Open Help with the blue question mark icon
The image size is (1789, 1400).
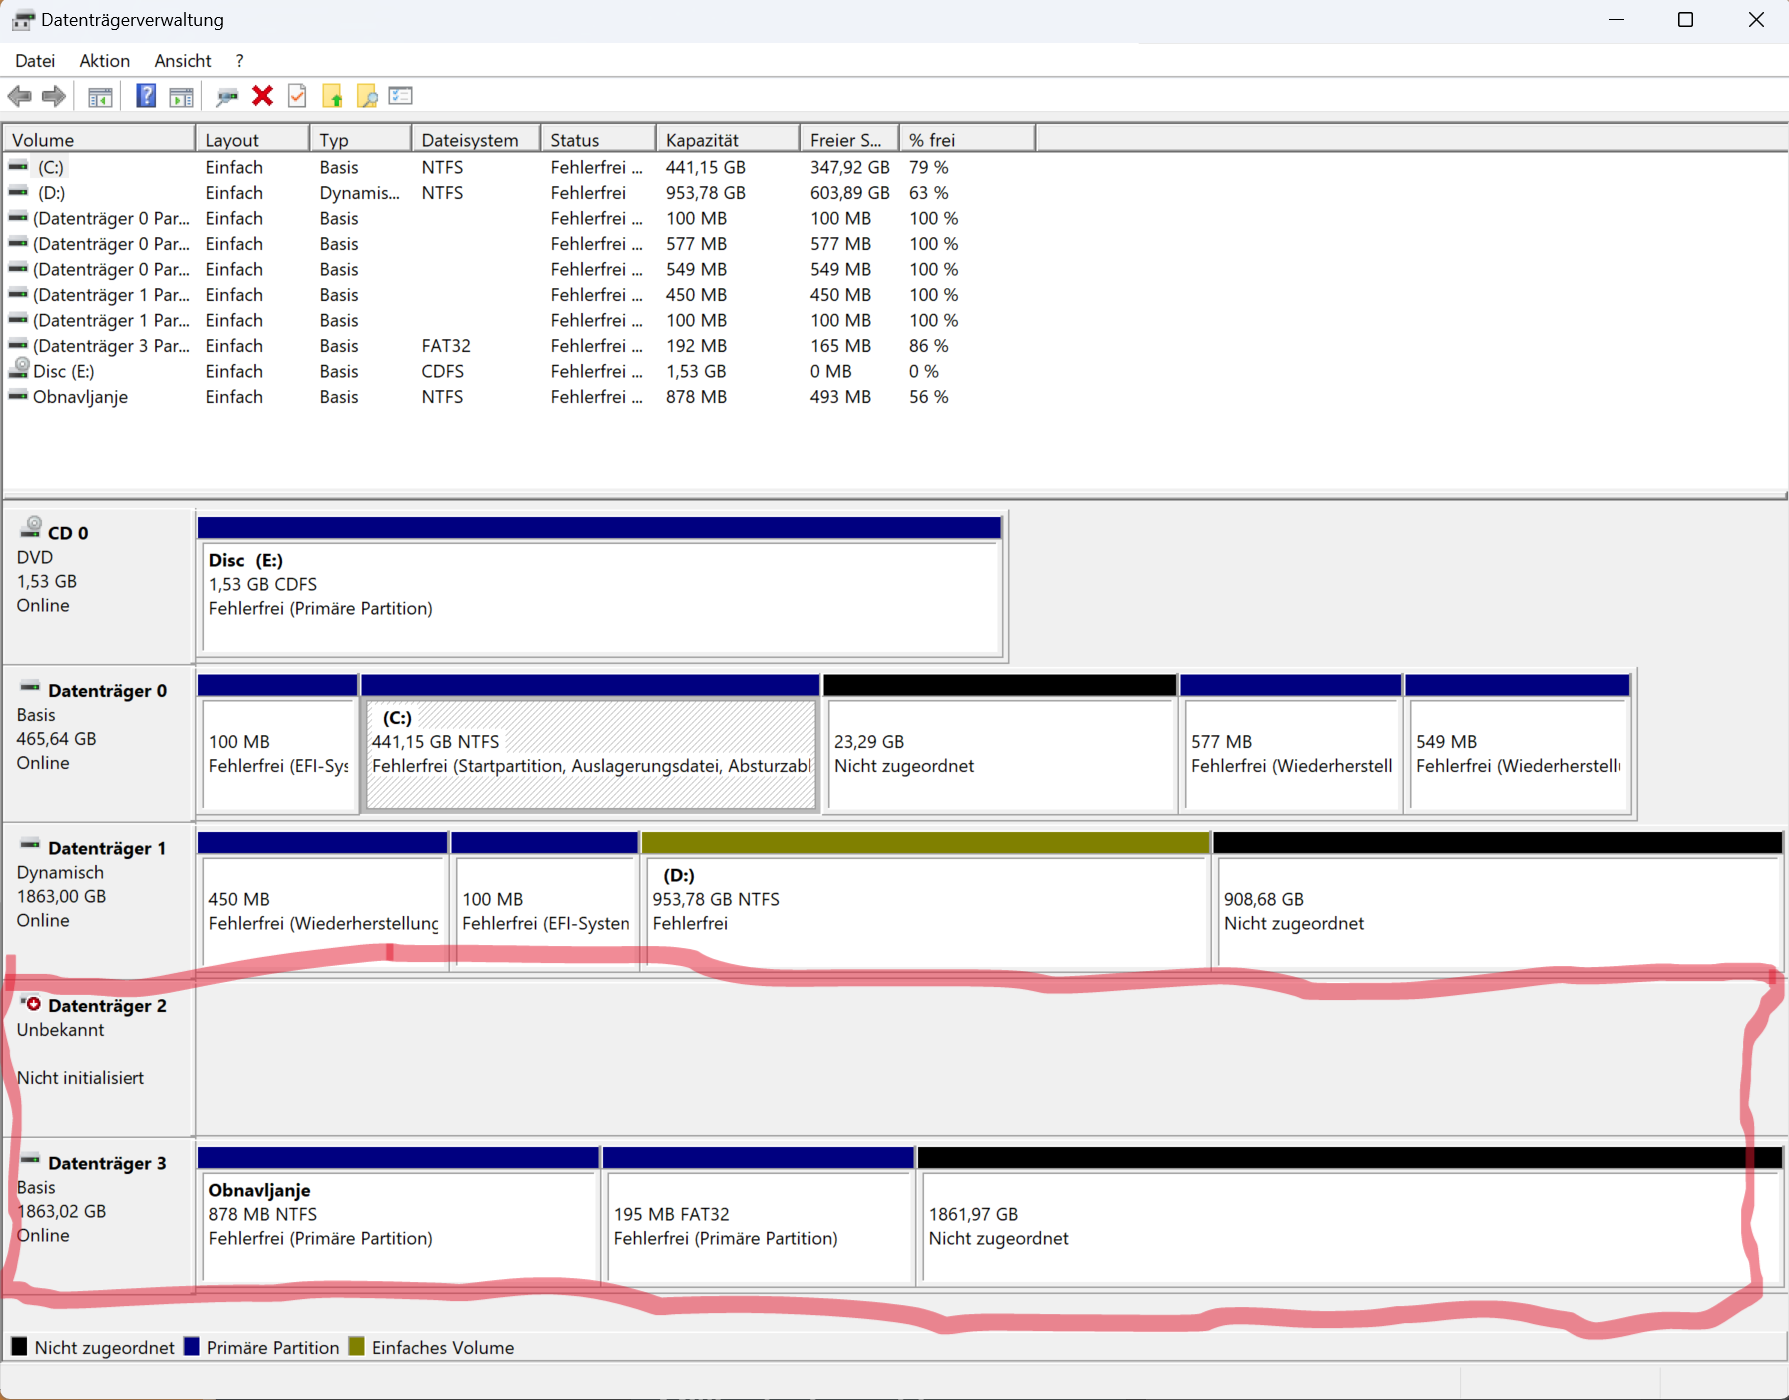146,96
